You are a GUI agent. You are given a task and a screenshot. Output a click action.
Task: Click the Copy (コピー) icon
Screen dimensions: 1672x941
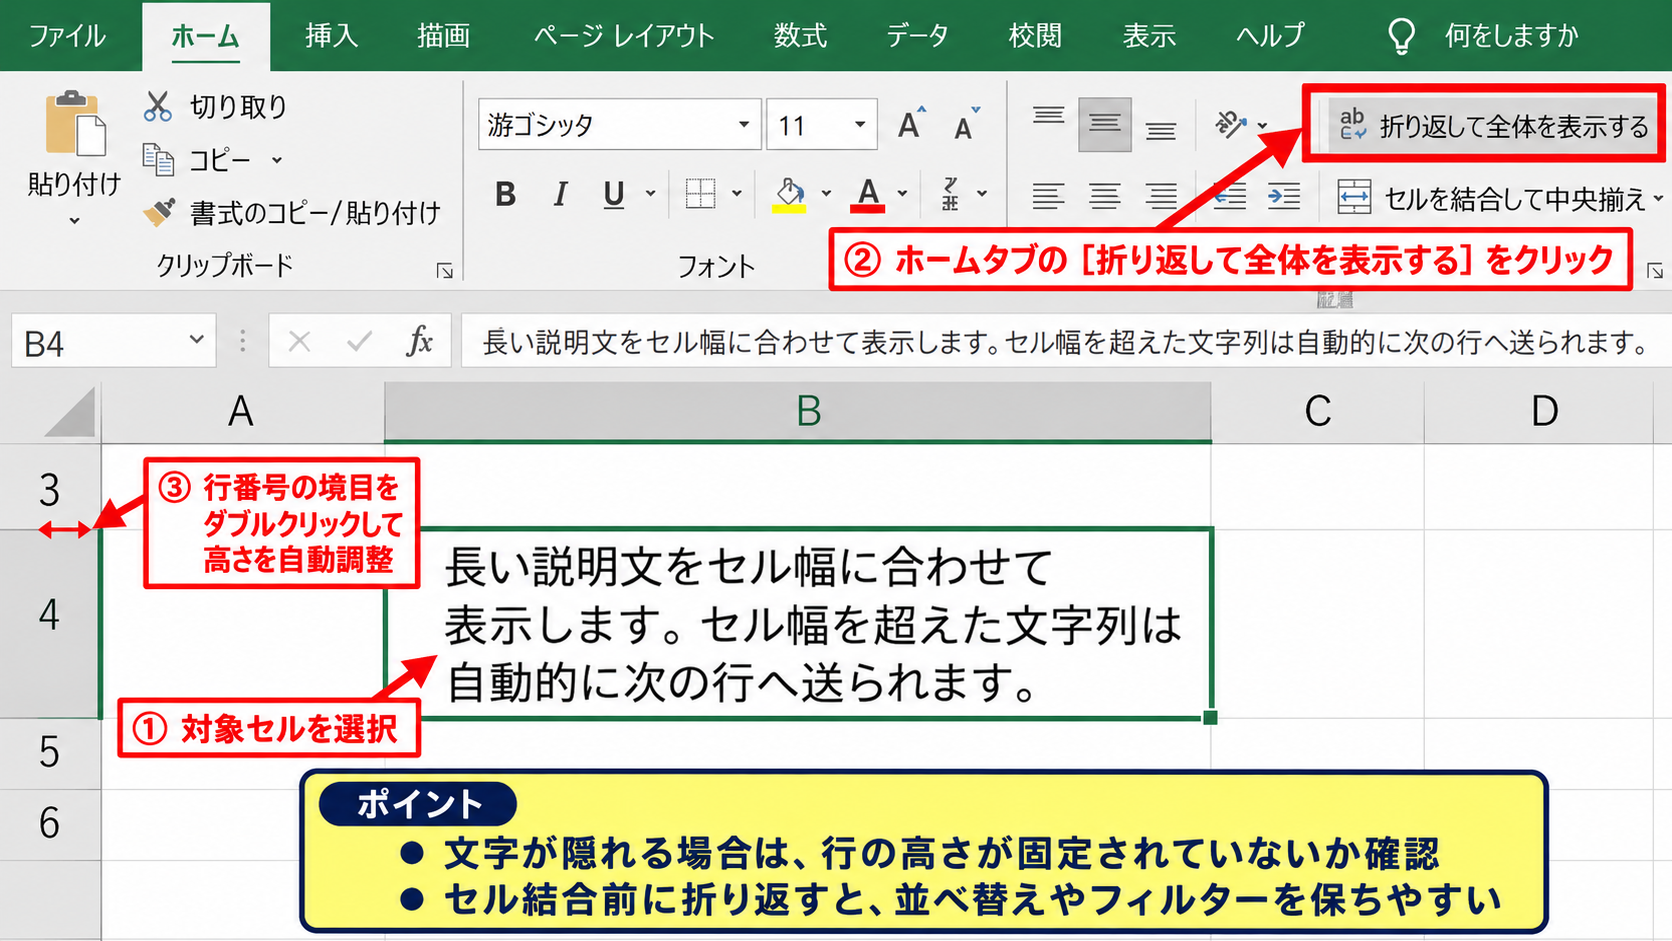click(x=158, y=159)
